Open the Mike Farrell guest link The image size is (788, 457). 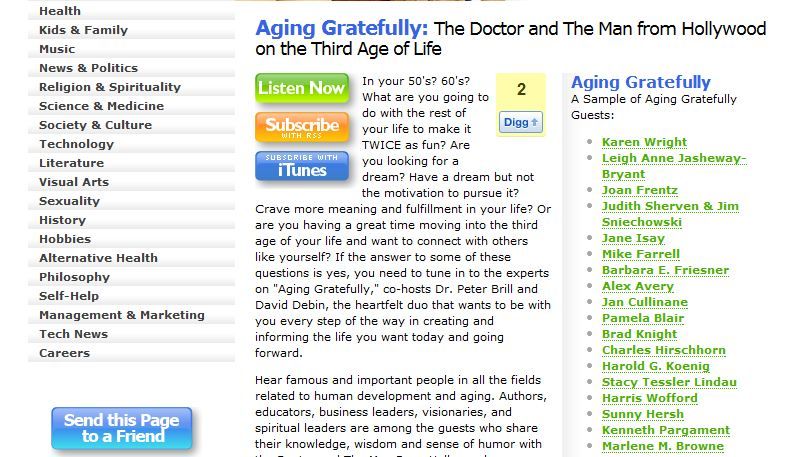pos(641,254)
